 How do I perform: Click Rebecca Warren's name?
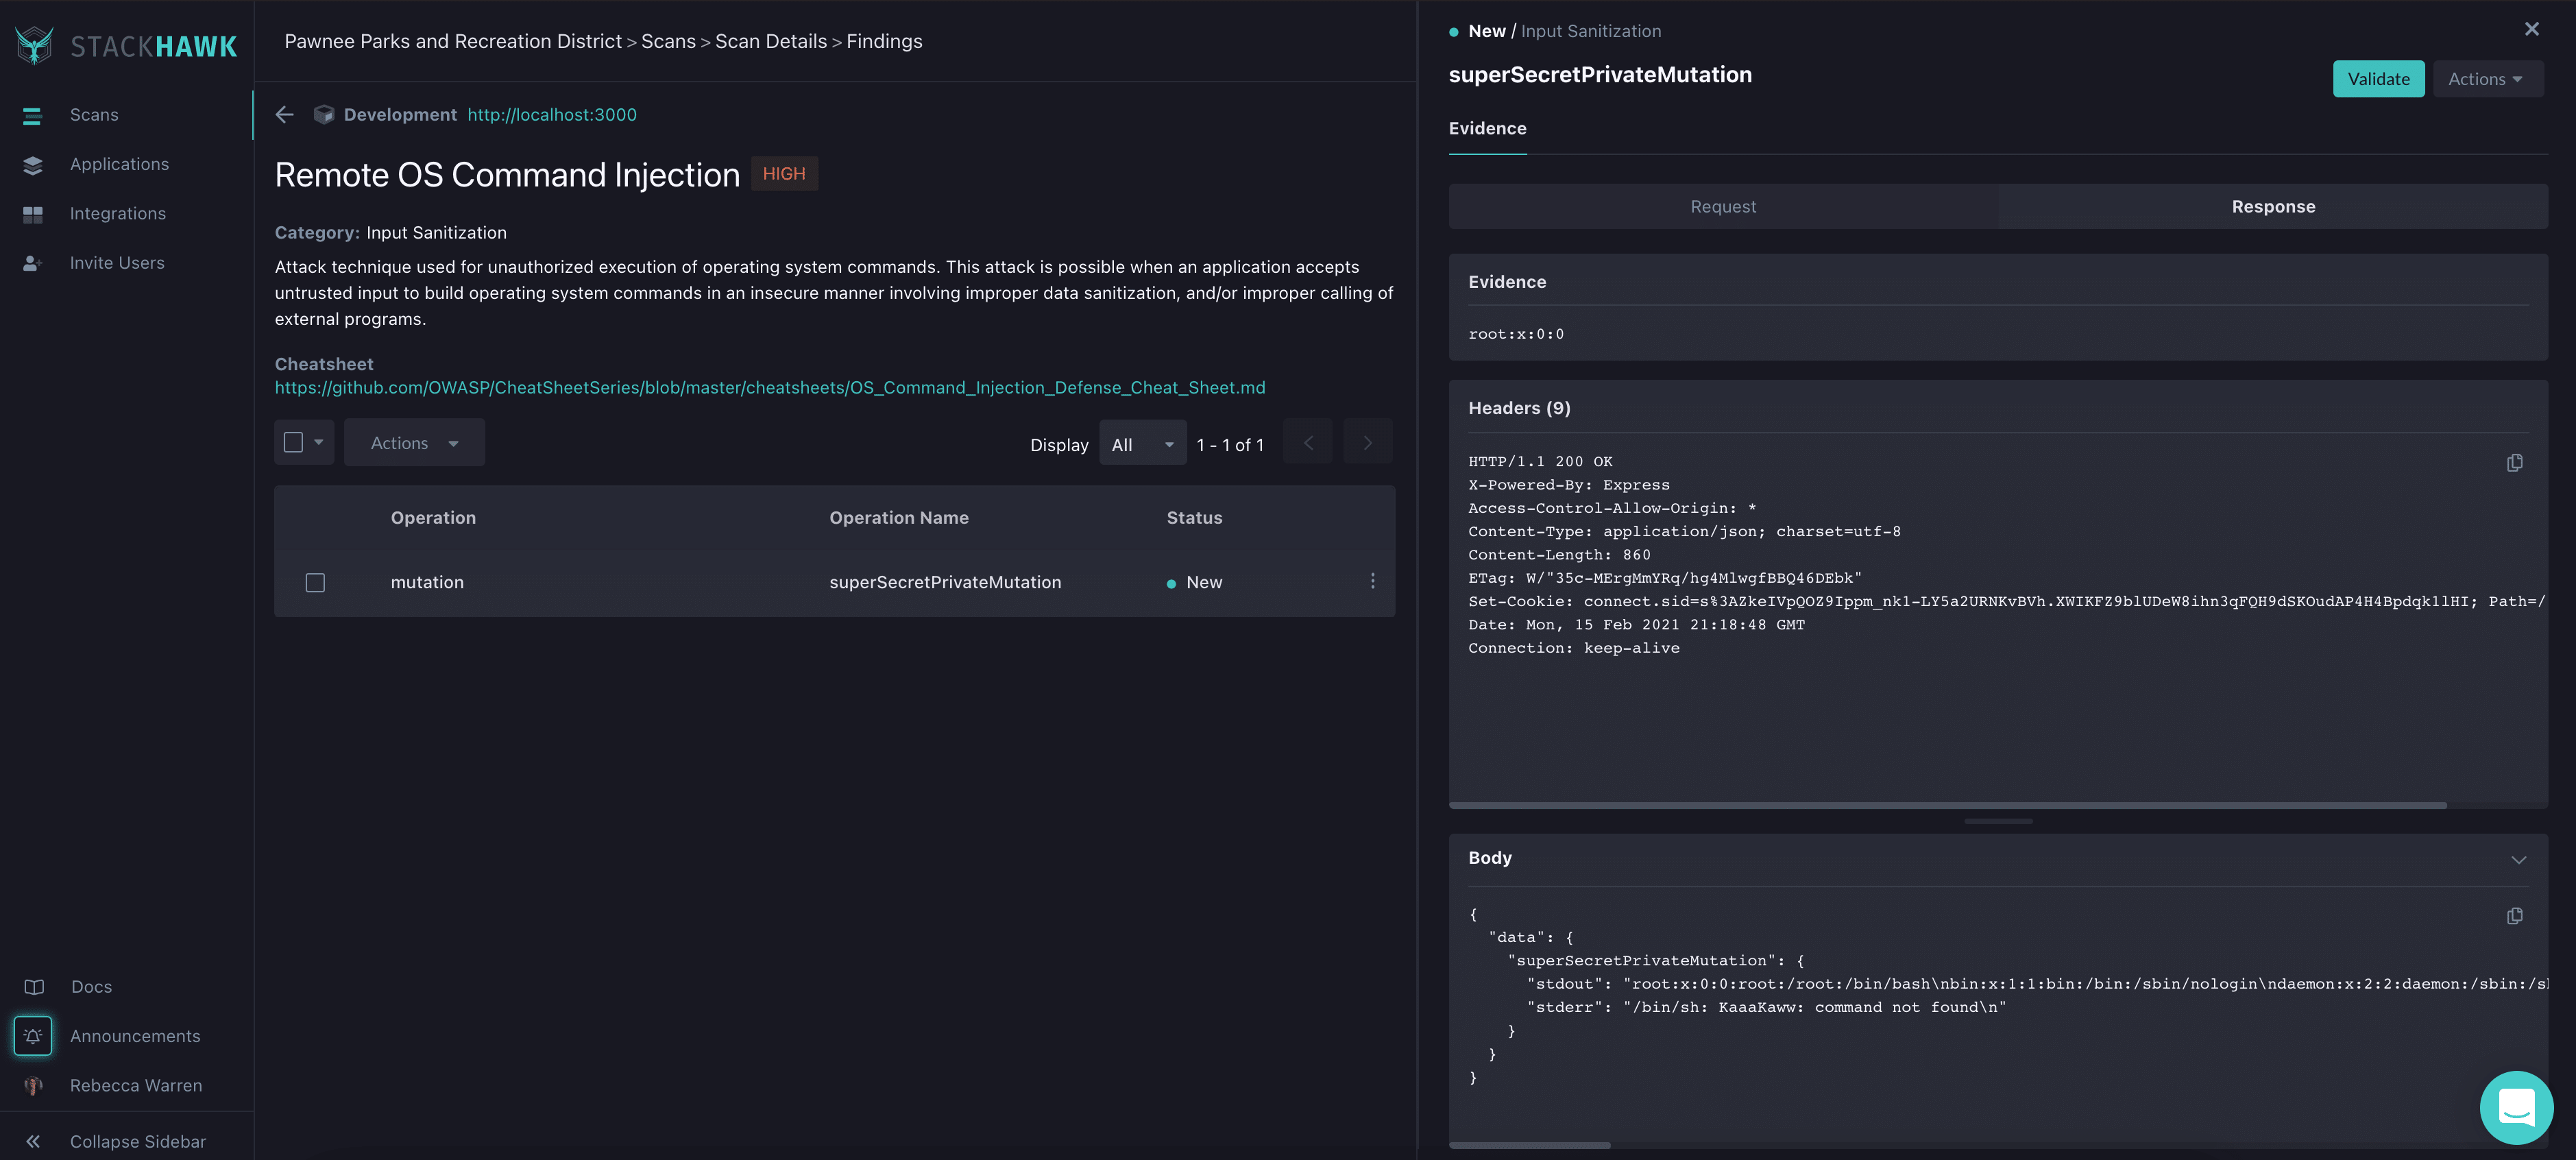(136, 1086)
